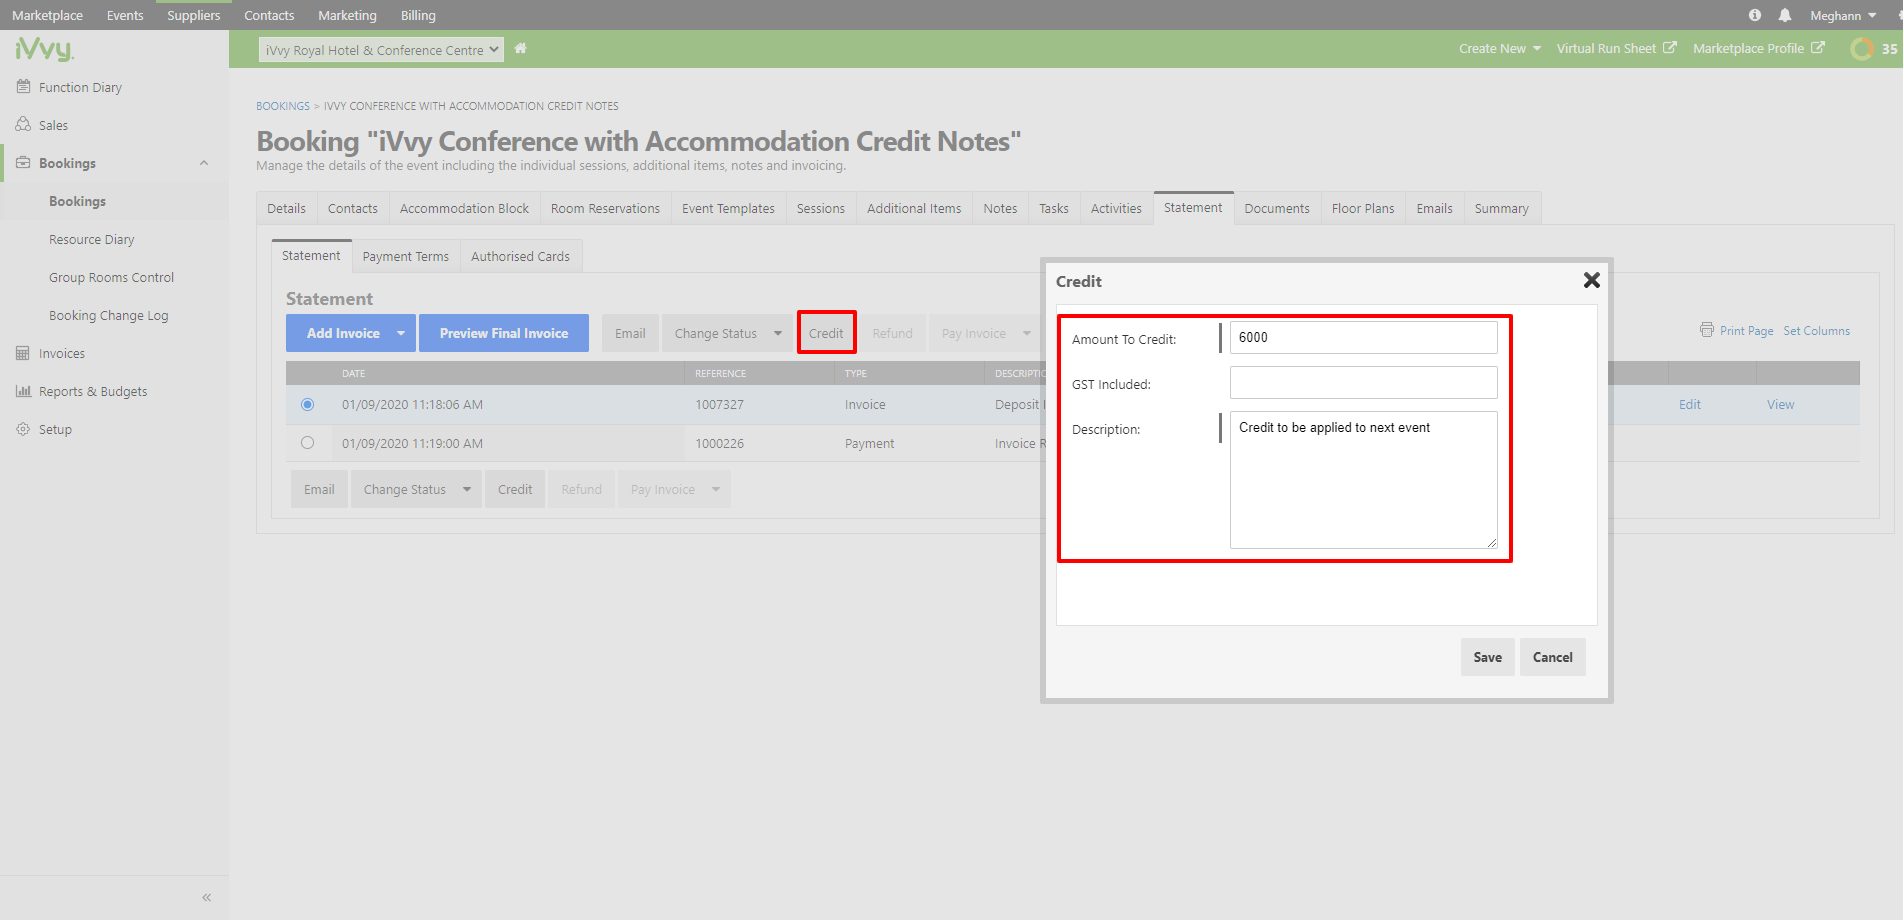Click the Add Invoice button

tap(343, 333)
